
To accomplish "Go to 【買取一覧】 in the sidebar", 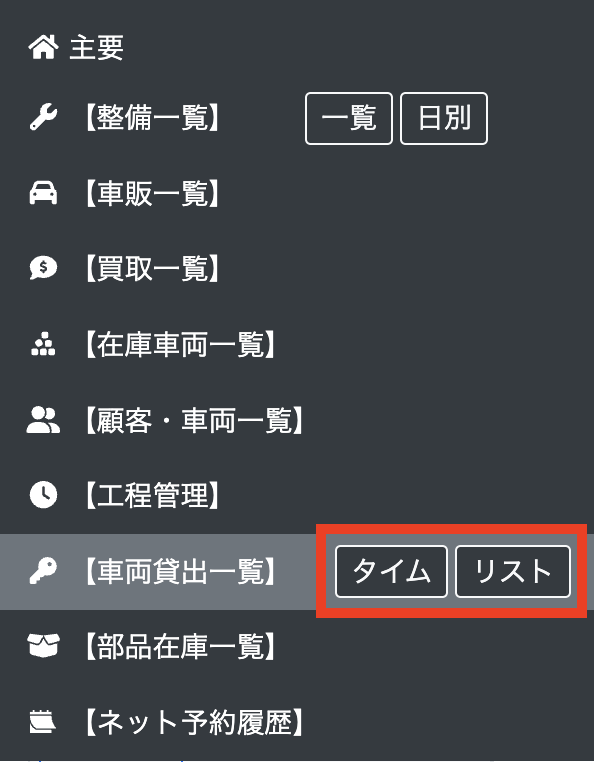I will click(x=152, y=268).
